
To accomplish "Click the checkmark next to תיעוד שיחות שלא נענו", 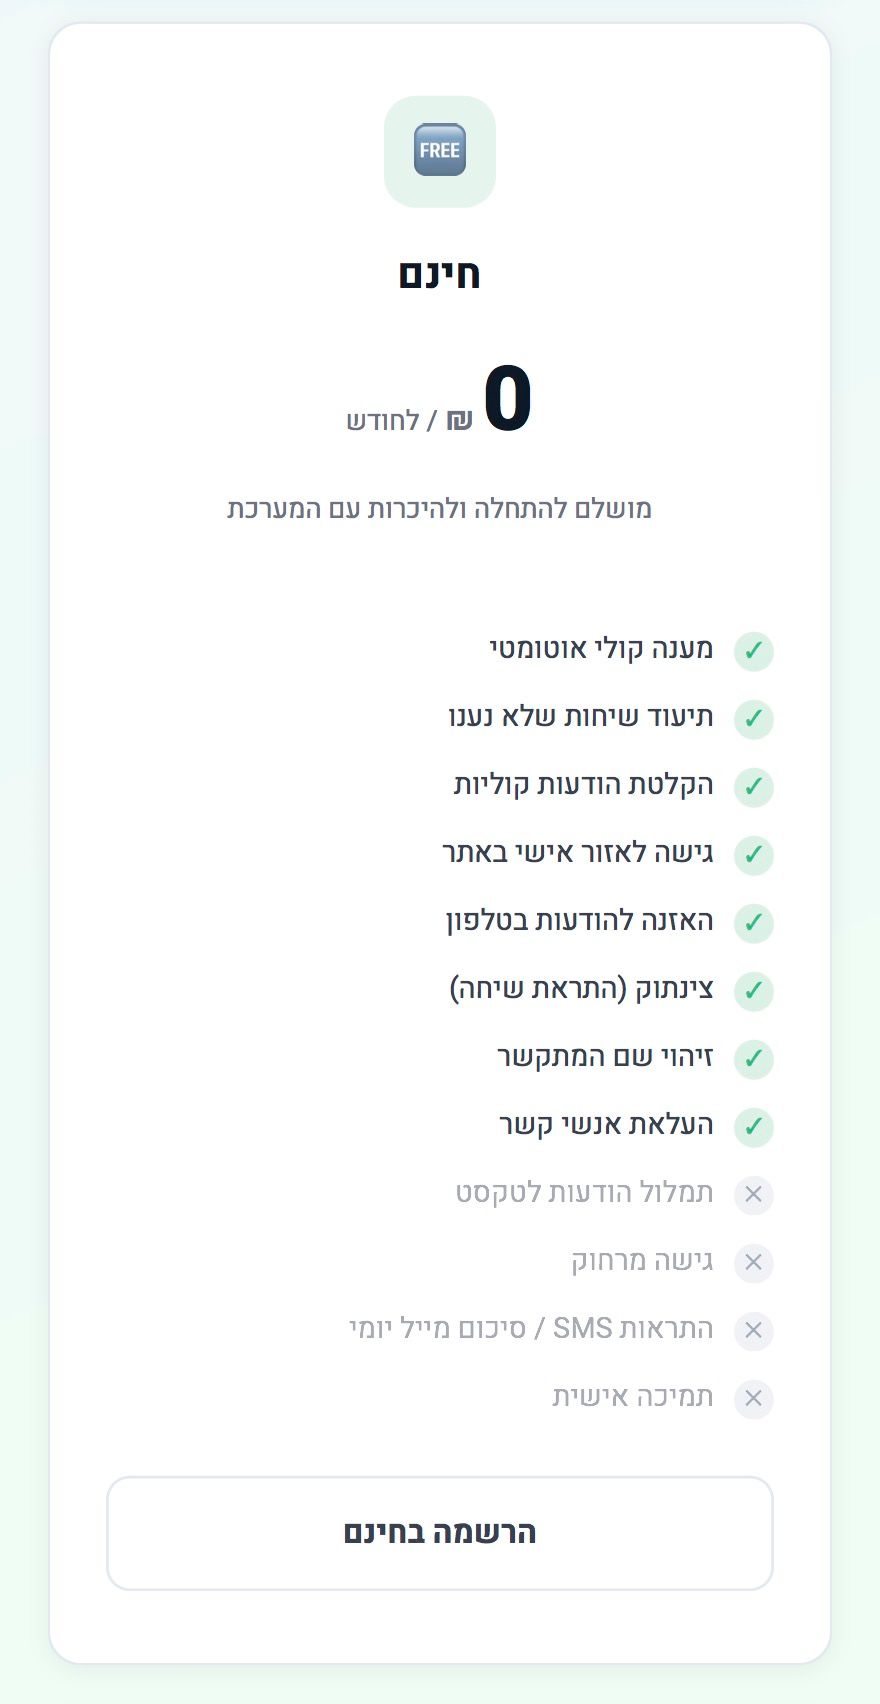I will point(753,719).
